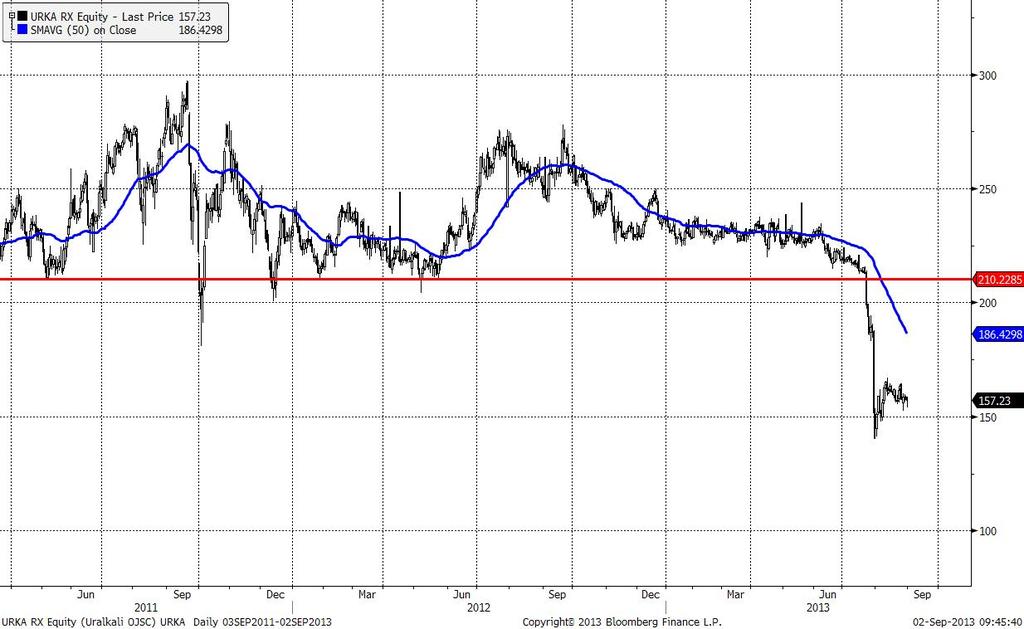This screenshot has width=1024, height=629.
Task: Click the Bloomberg Finance L.P. copyright text
Action: pyautogui.click(x=622, y=622)
